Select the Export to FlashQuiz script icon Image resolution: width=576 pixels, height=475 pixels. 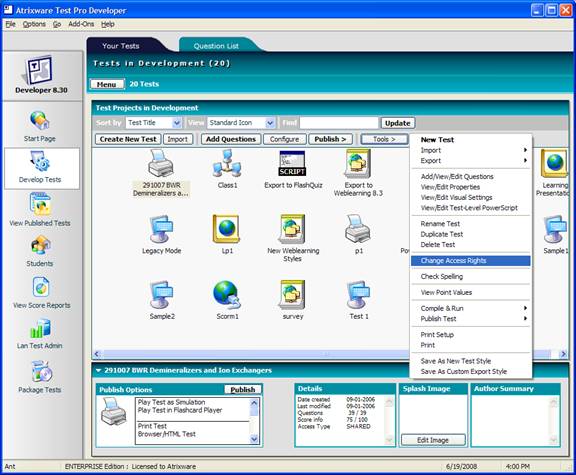[292, 163]
